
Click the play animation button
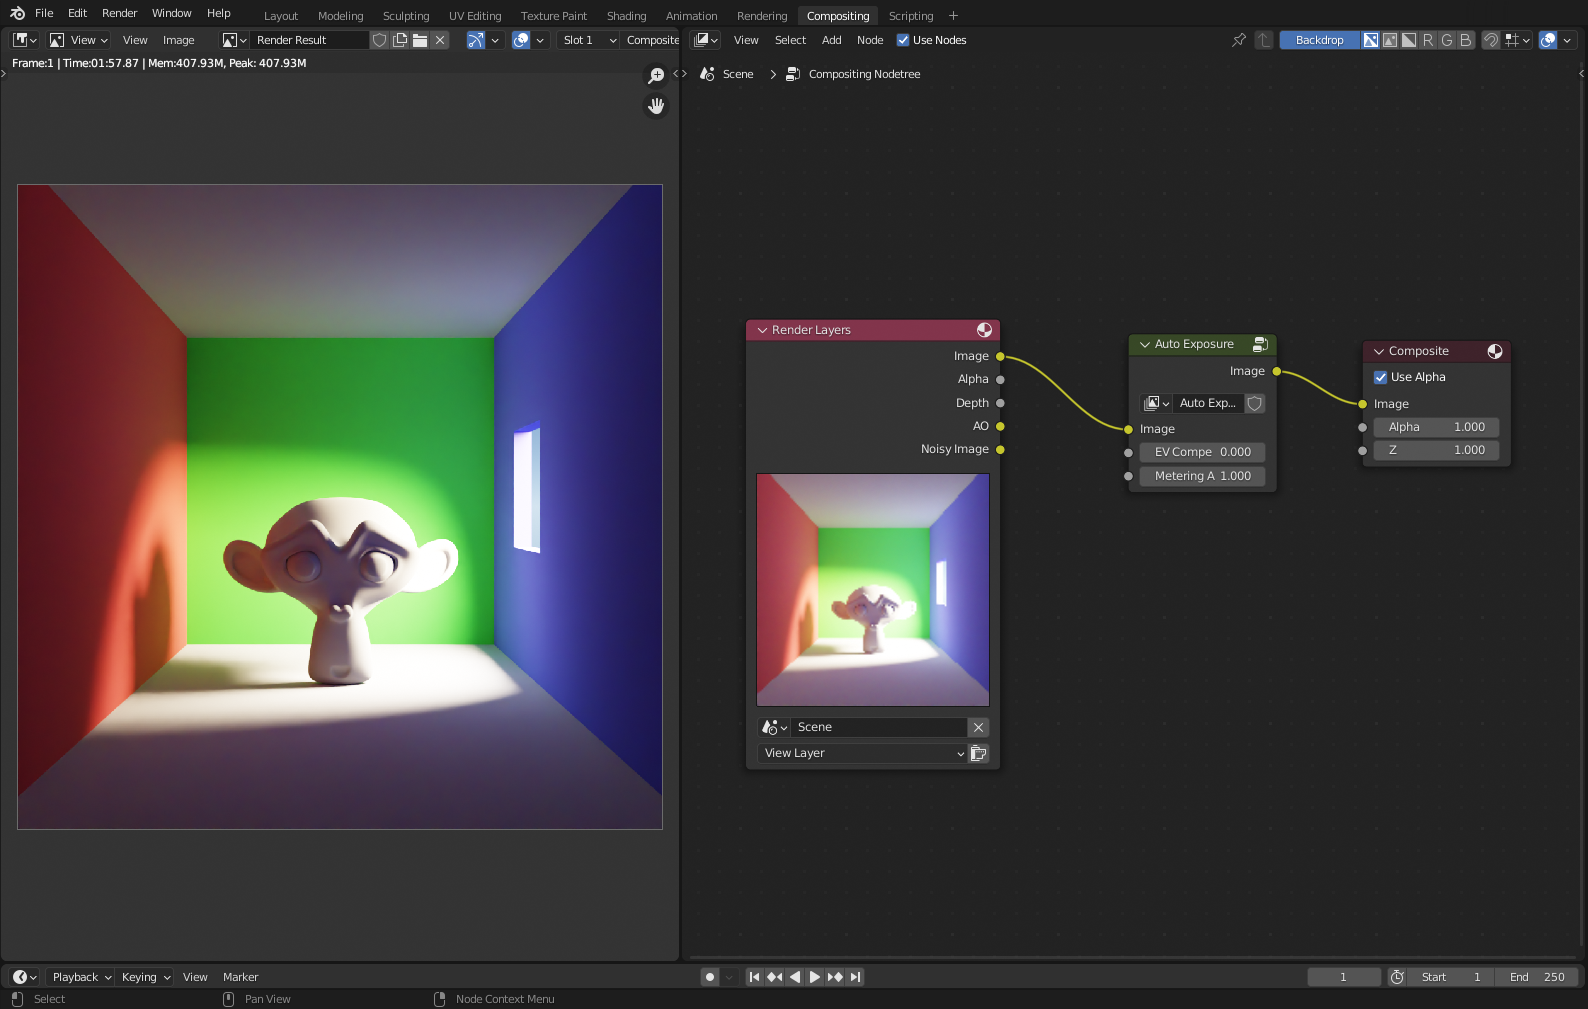(815, 977)
